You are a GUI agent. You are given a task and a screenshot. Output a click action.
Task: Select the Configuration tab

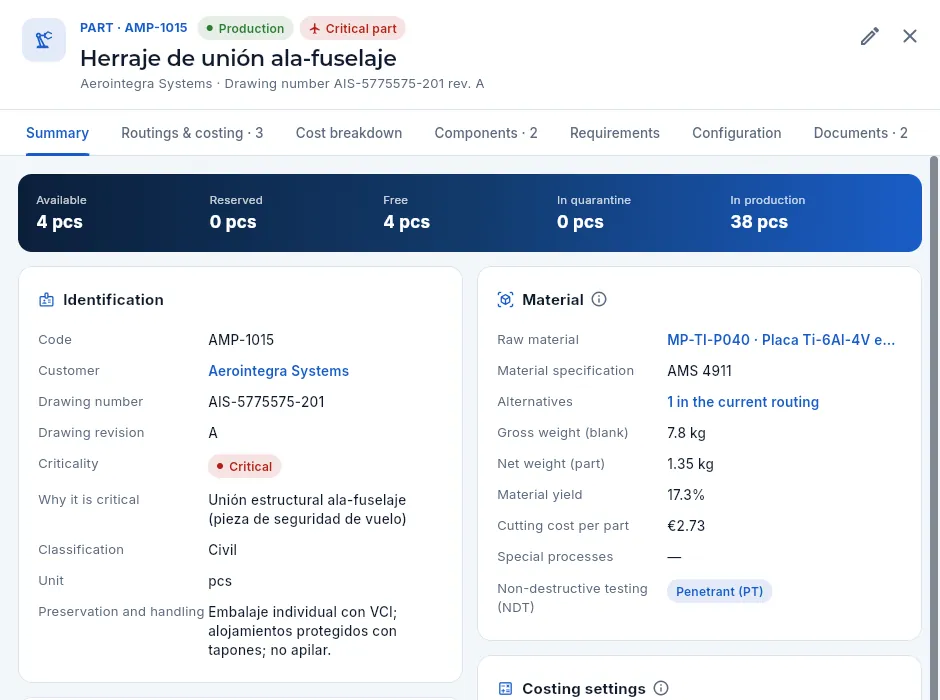[x=736, y=133]
